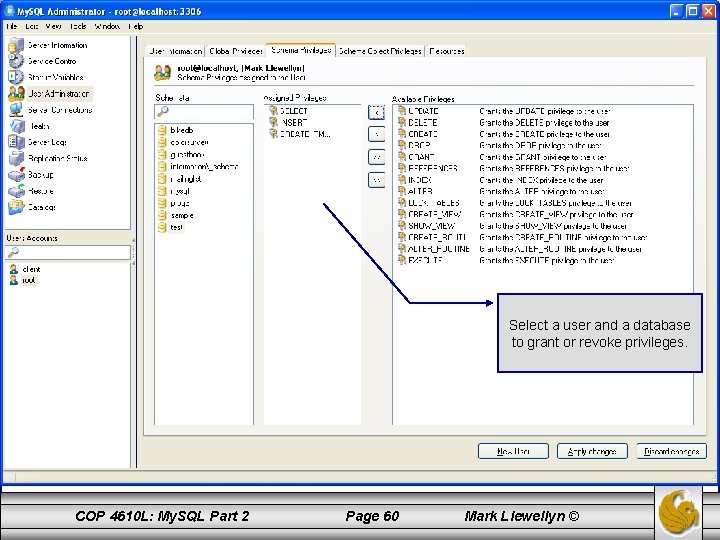Open Restore section icon

pyautogui.click(x=16, y=191)
